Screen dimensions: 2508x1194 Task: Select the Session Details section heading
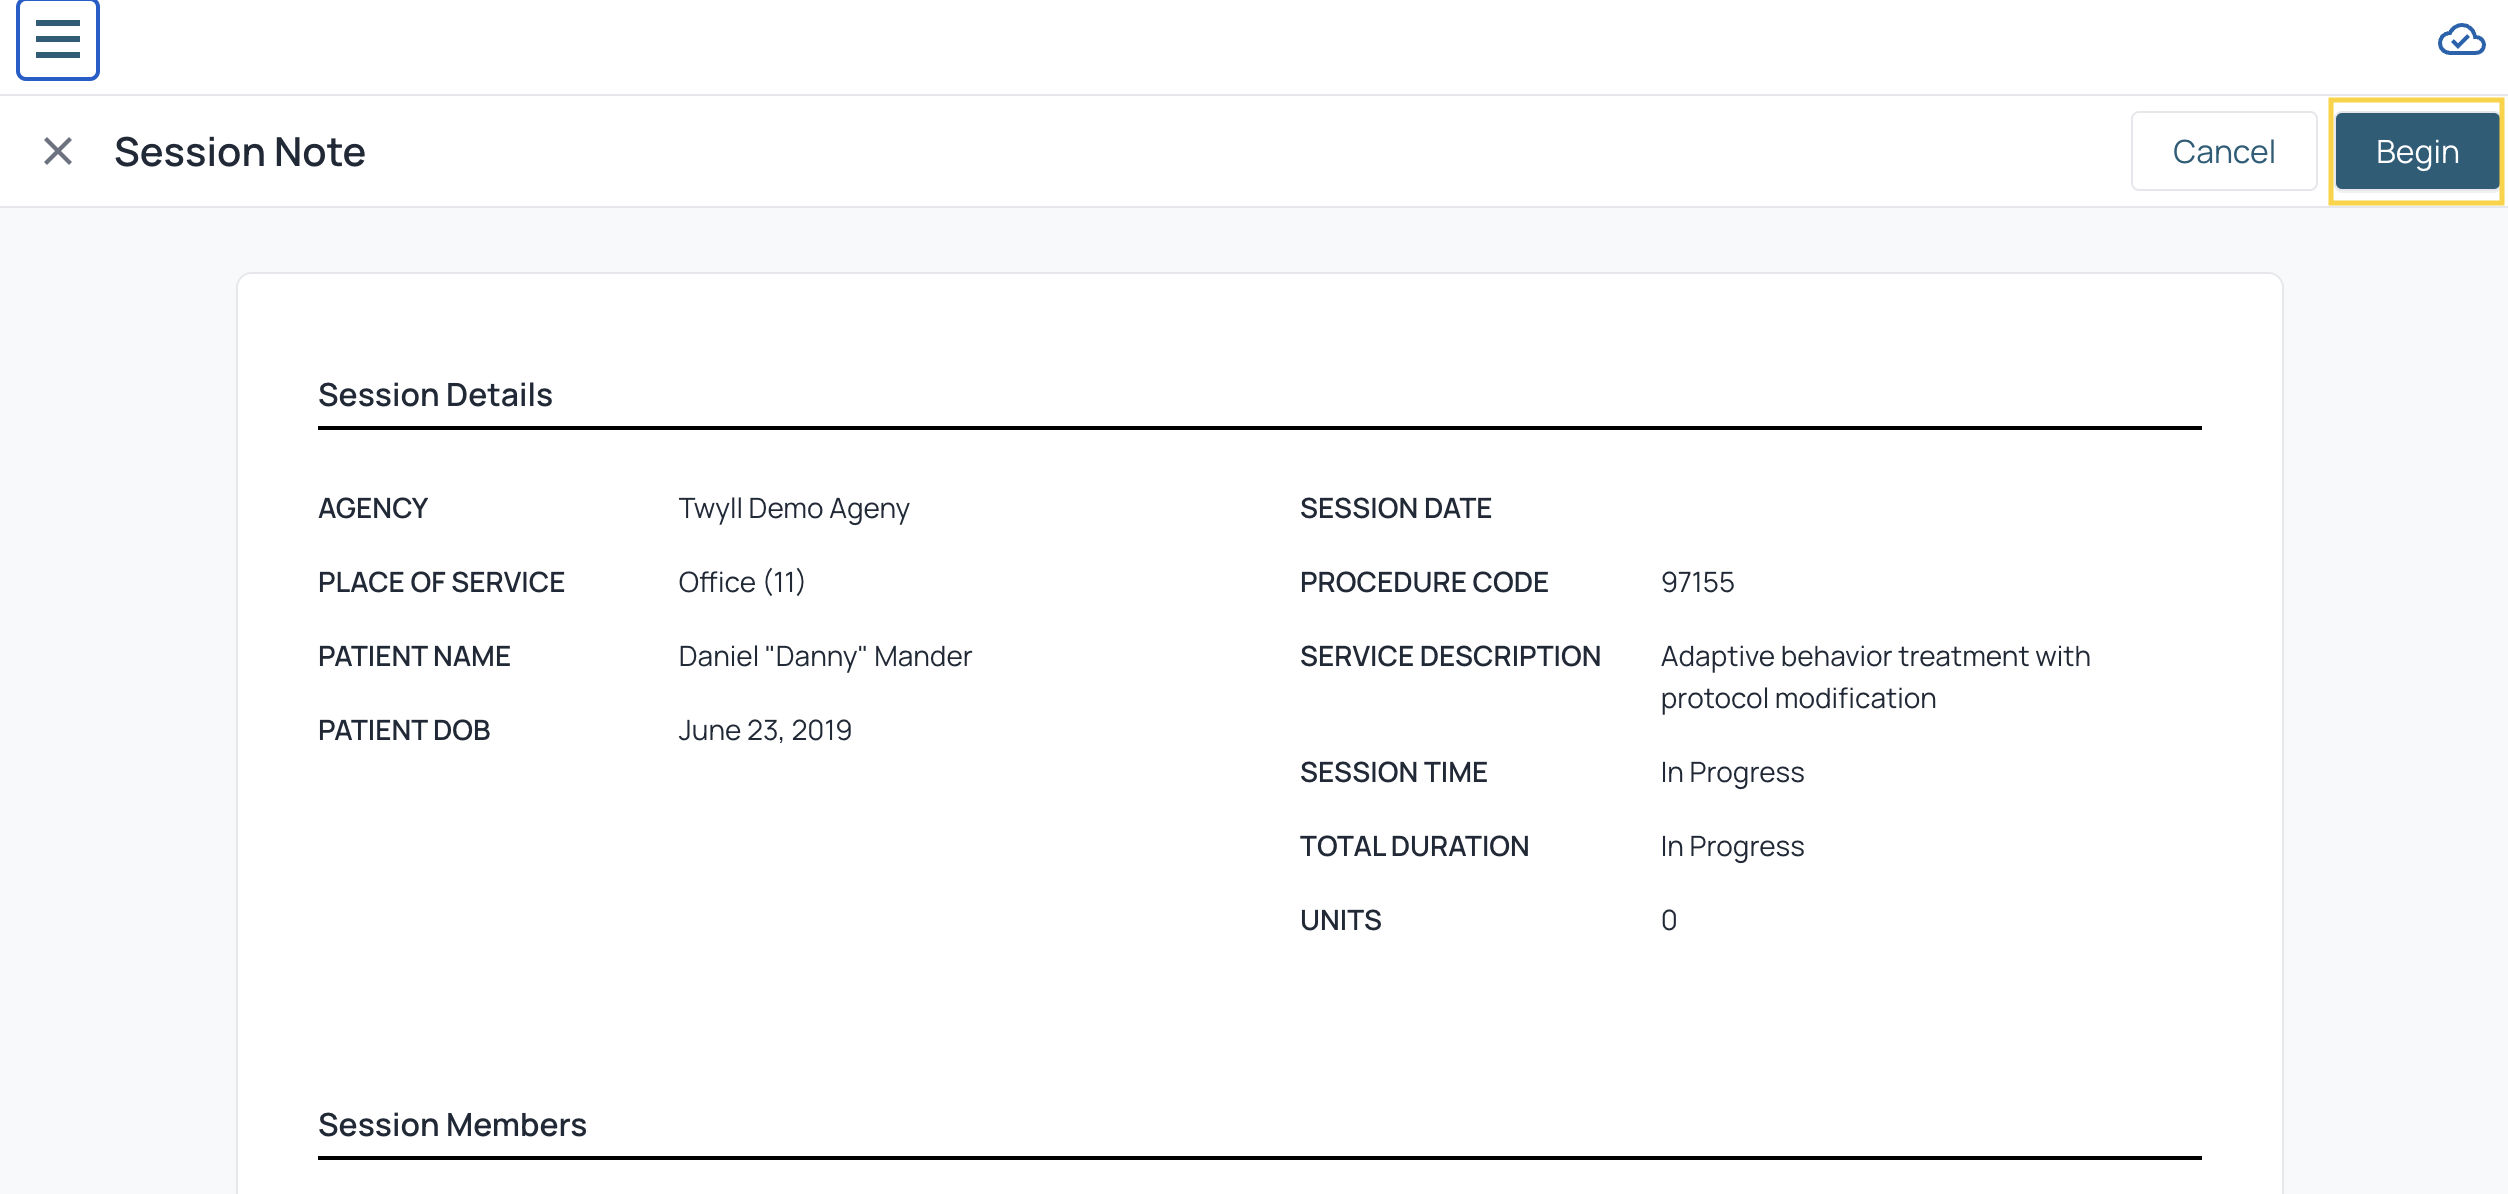(435, 395)
